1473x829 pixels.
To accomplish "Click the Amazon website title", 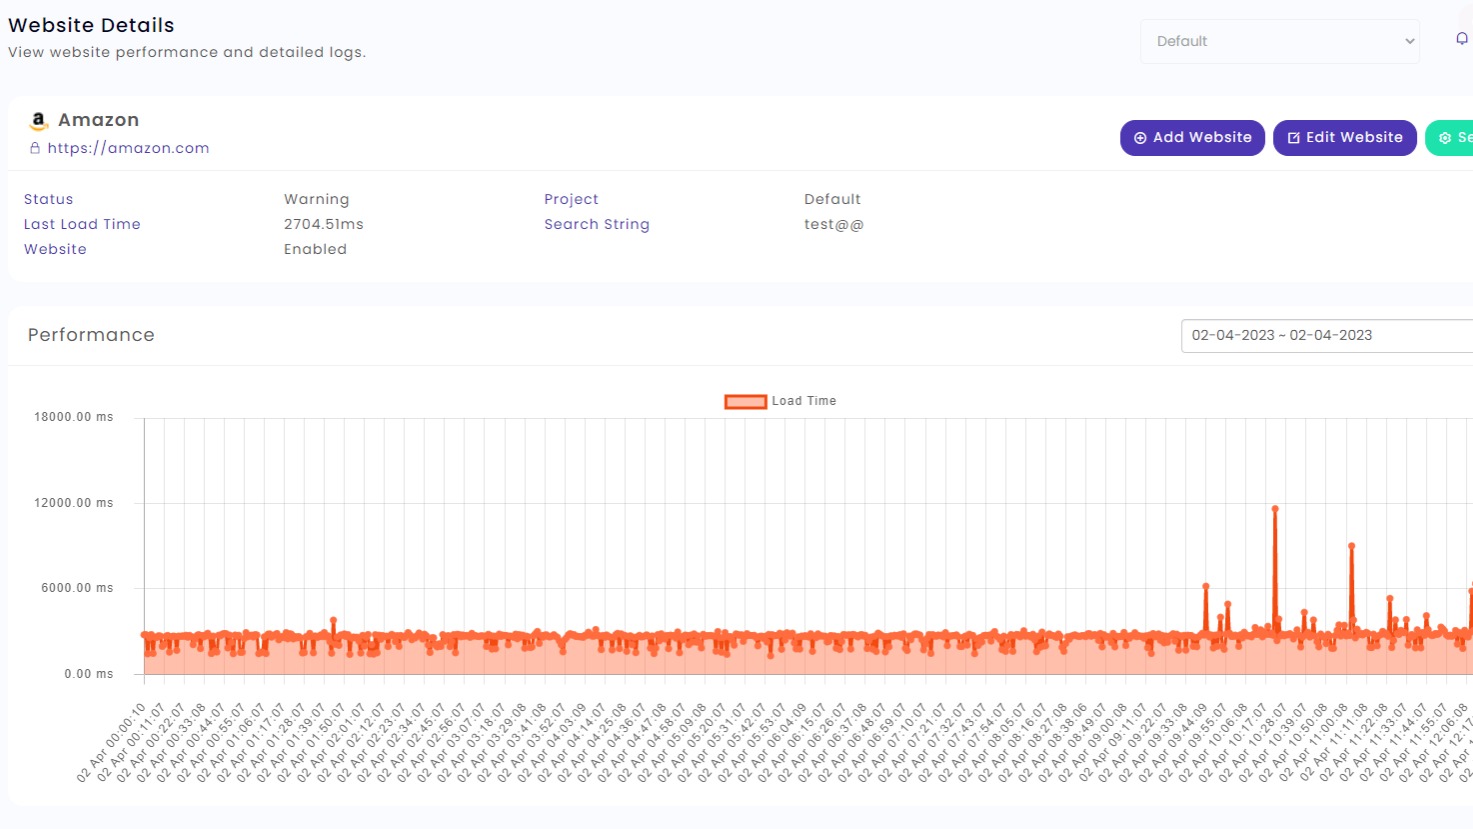I will [98, 120].
